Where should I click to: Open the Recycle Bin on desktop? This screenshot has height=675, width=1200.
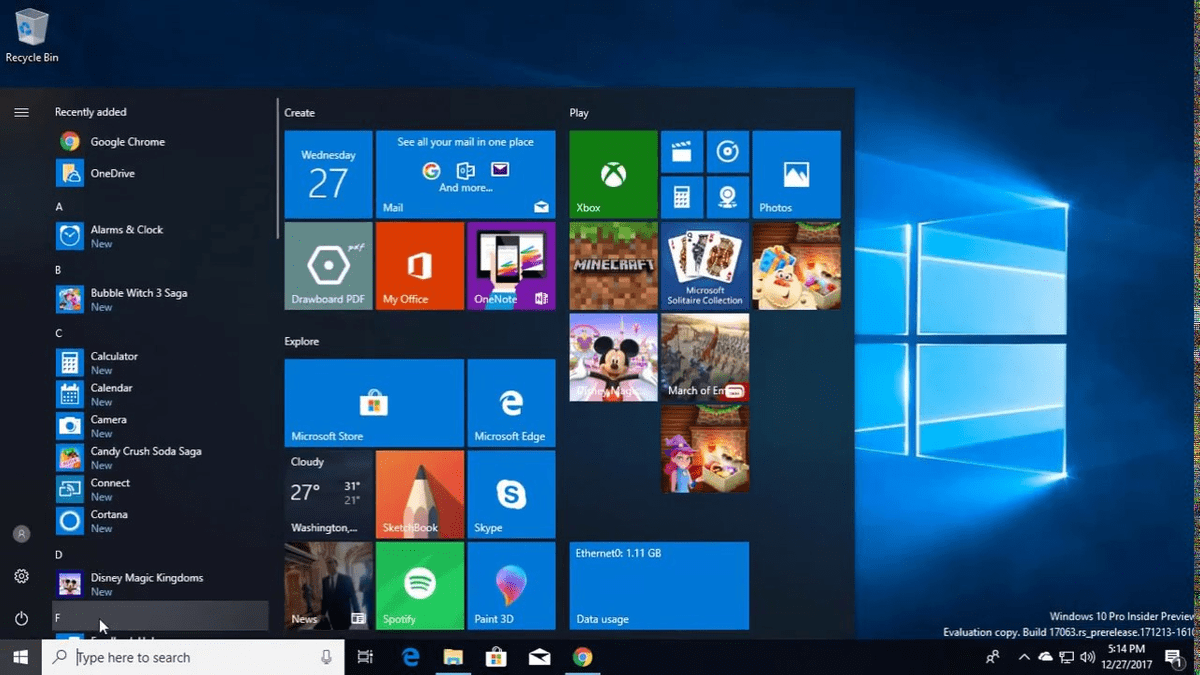(32, 35)
